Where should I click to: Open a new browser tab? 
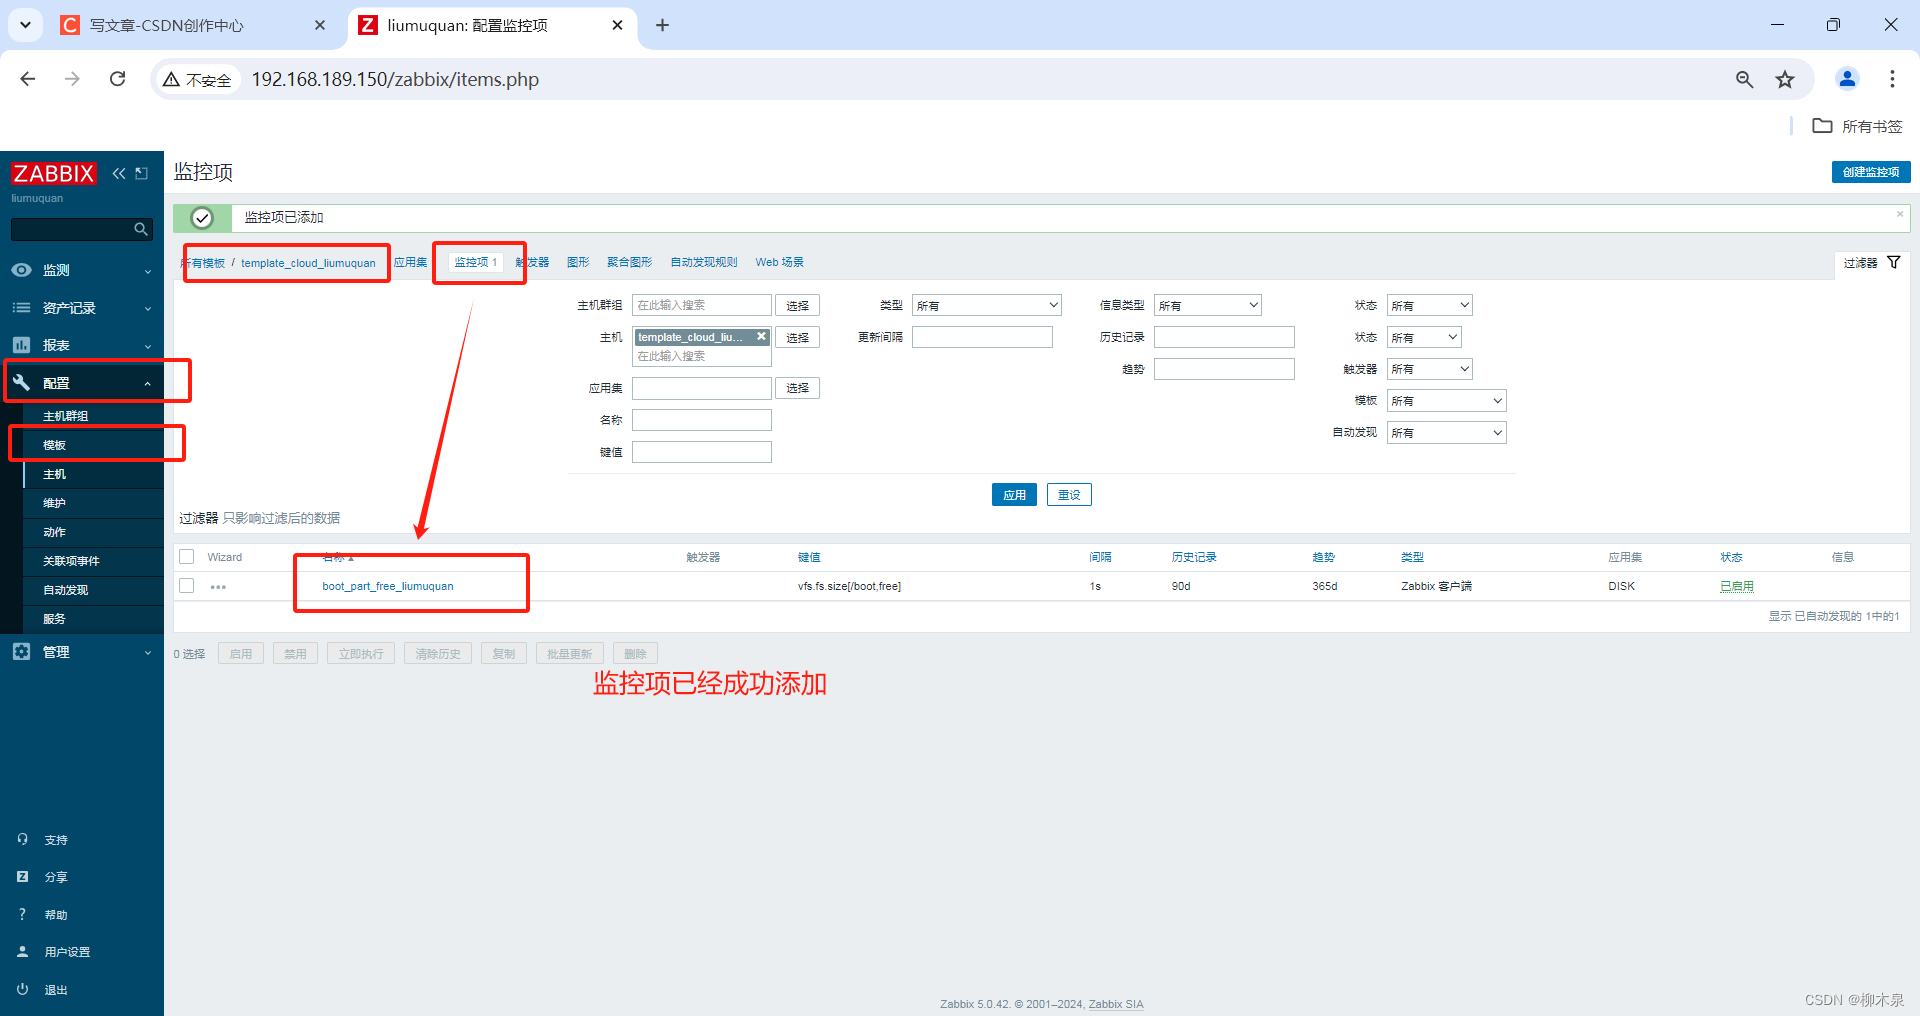click(662, 25)
